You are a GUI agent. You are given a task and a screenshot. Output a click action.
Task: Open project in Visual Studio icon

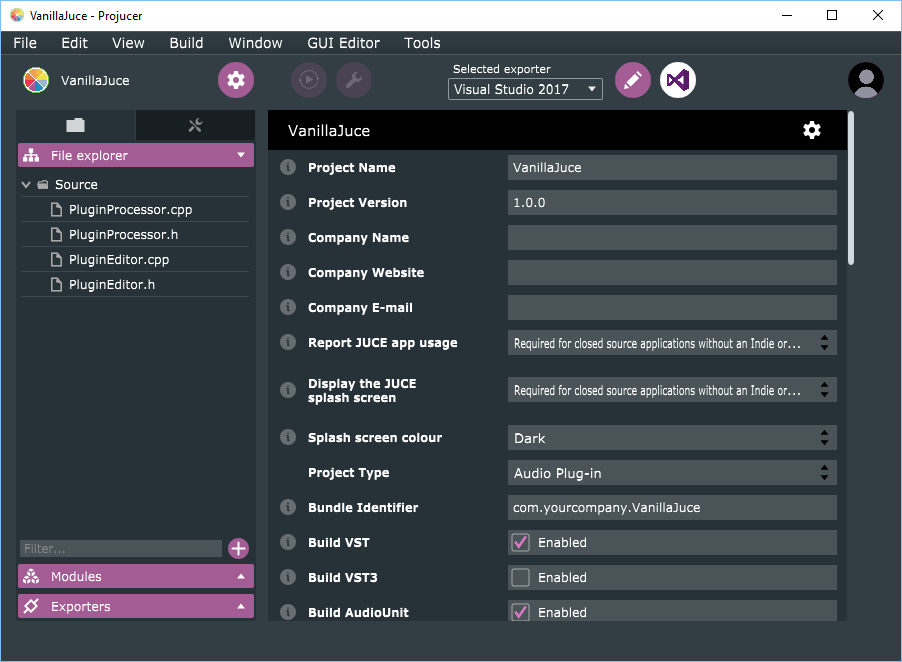pyautogui.click(x=678, y=80)
